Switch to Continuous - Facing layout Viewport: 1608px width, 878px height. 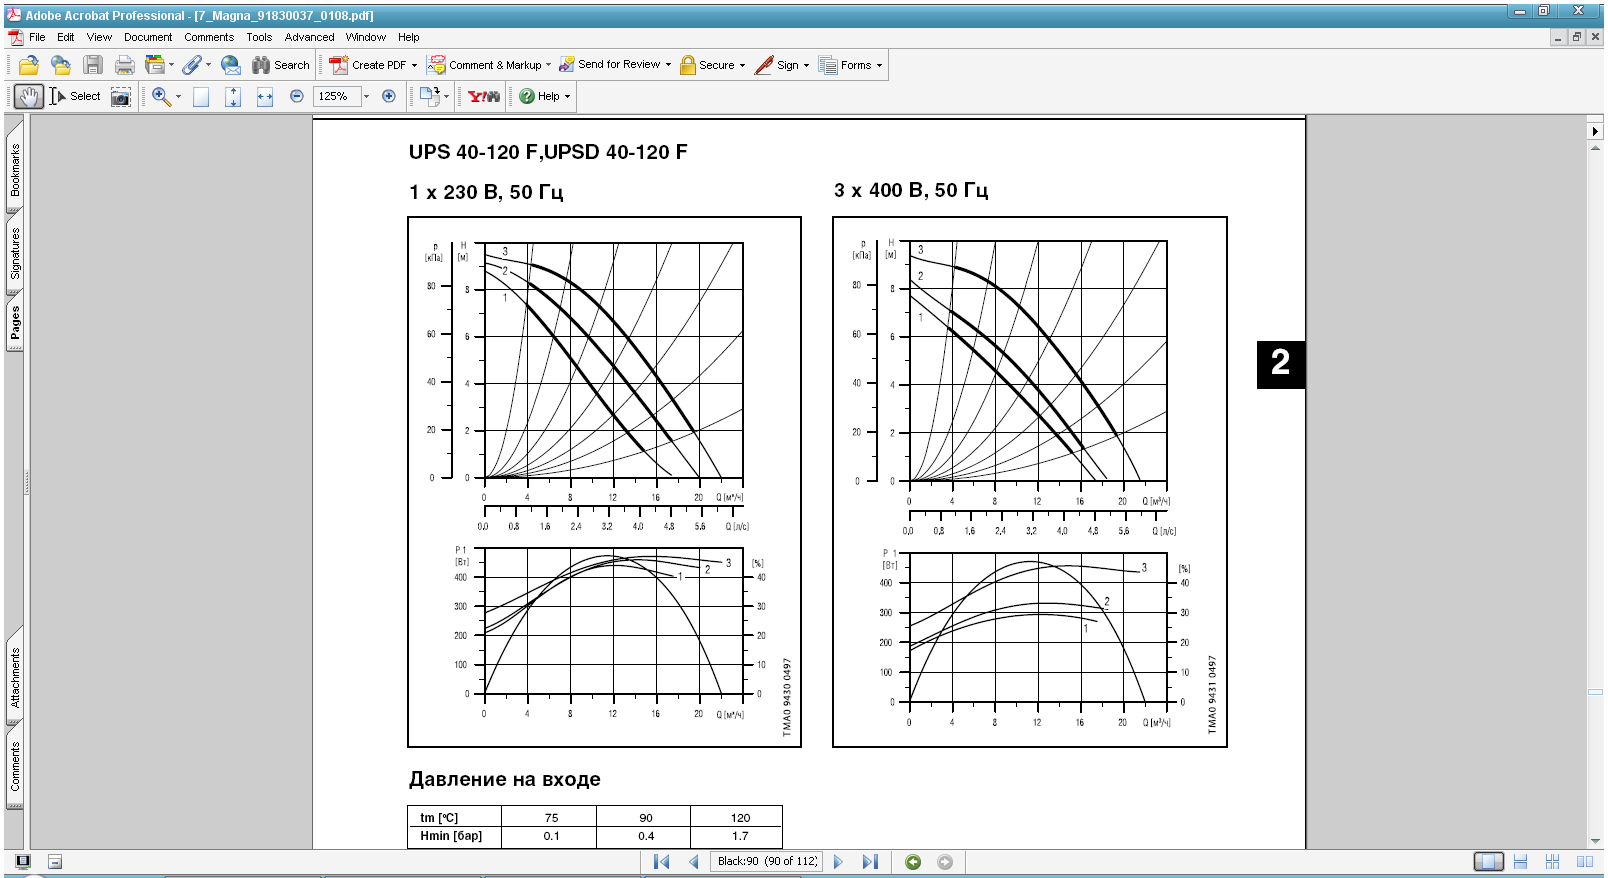point(1553,862)
